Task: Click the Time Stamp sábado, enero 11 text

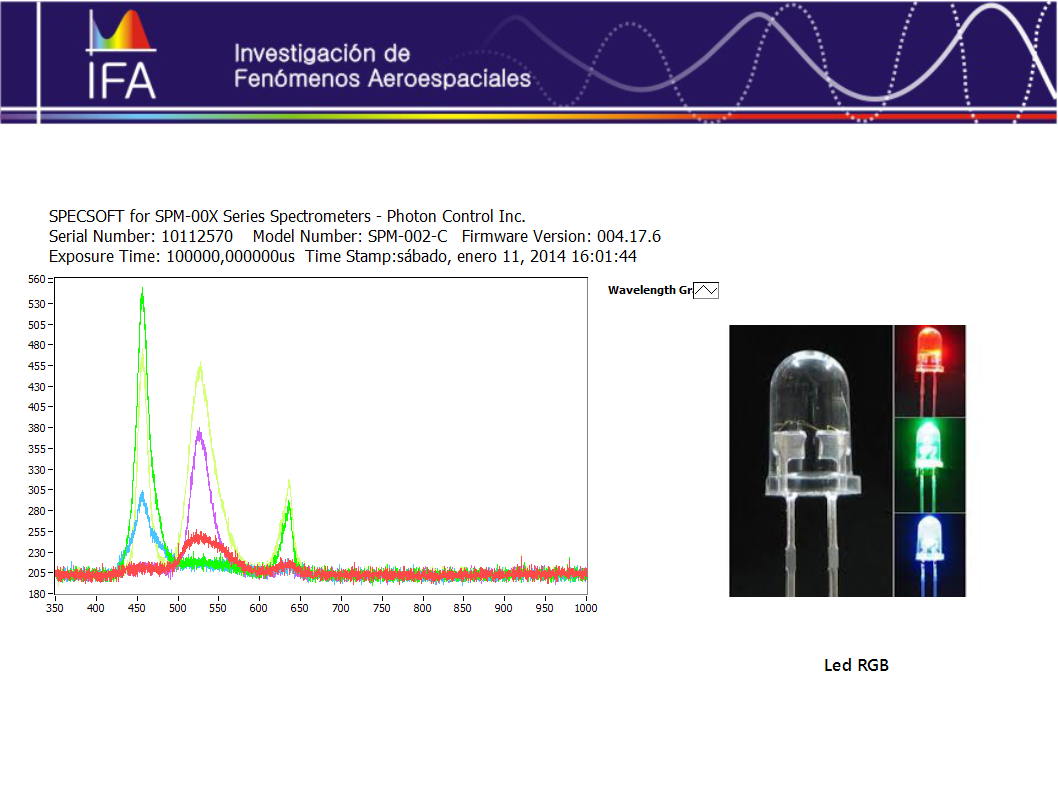Action: pyautogui.click(x=470, y=257)
